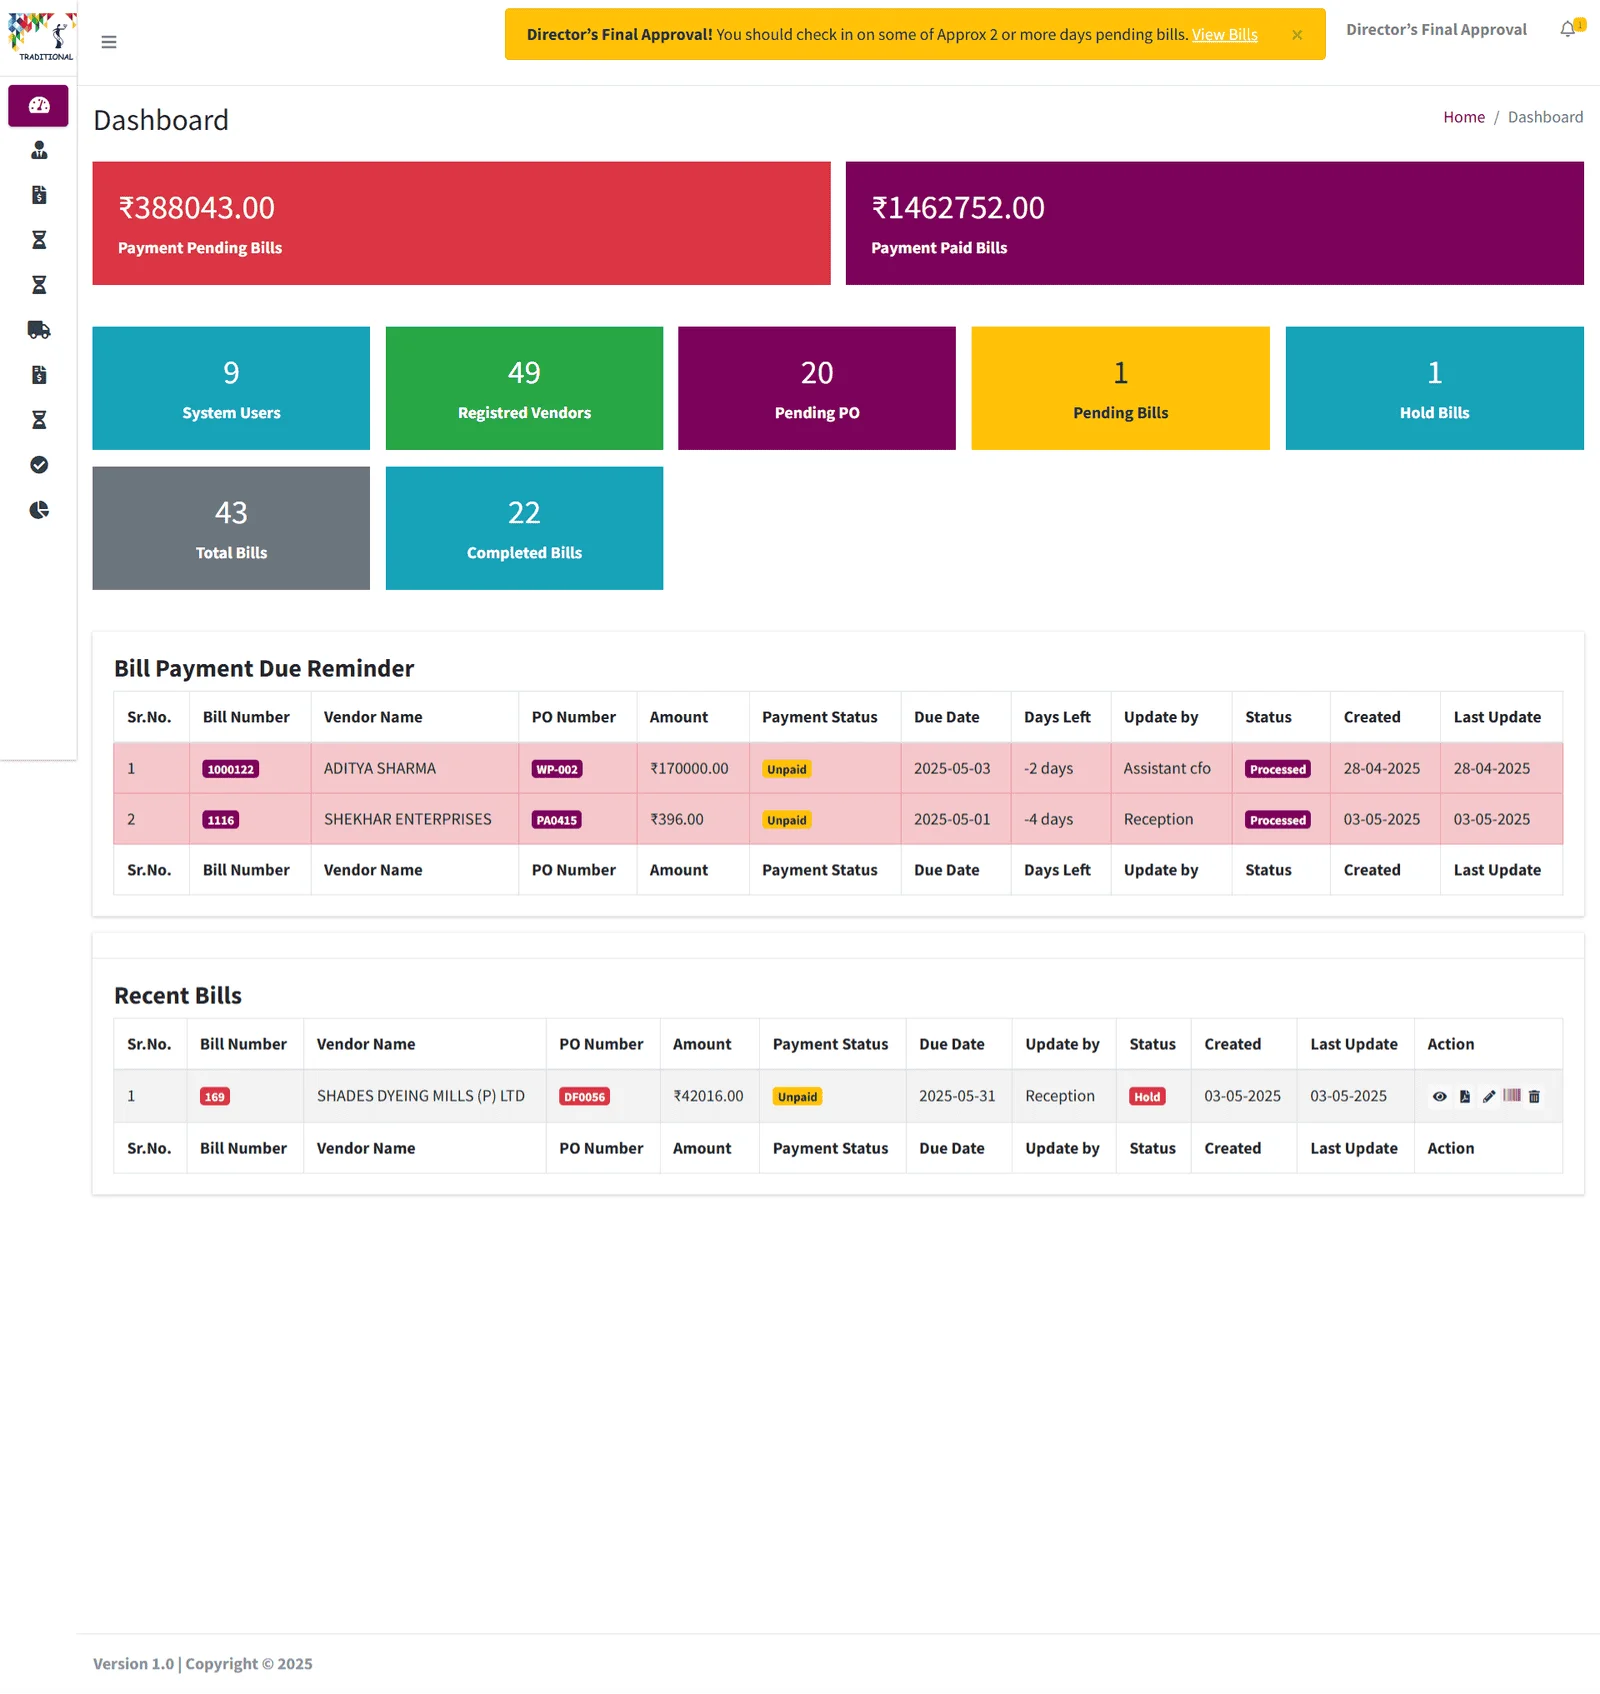1600x1694 pixels.
Task: Download the PDF for the SHADES DYEING MILLS bill
Action: [x=1464, y=1096]
